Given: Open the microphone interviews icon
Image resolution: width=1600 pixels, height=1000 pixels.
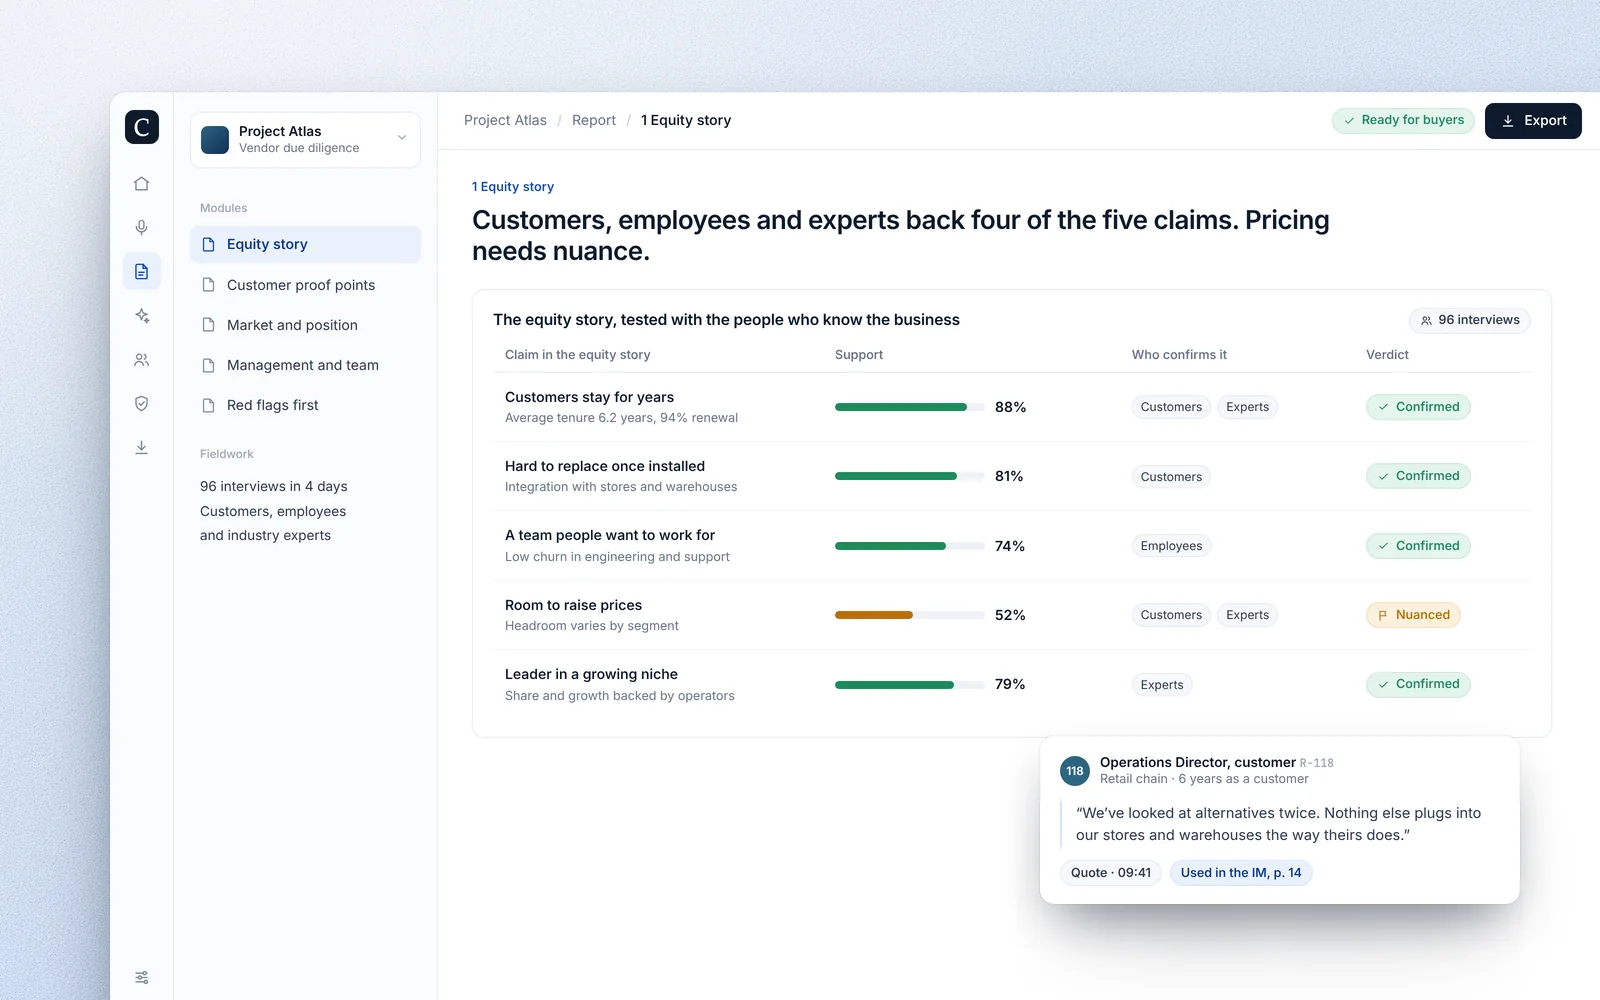Looking at the screenshot, I should pyautogui.click(x=142, y=228).
